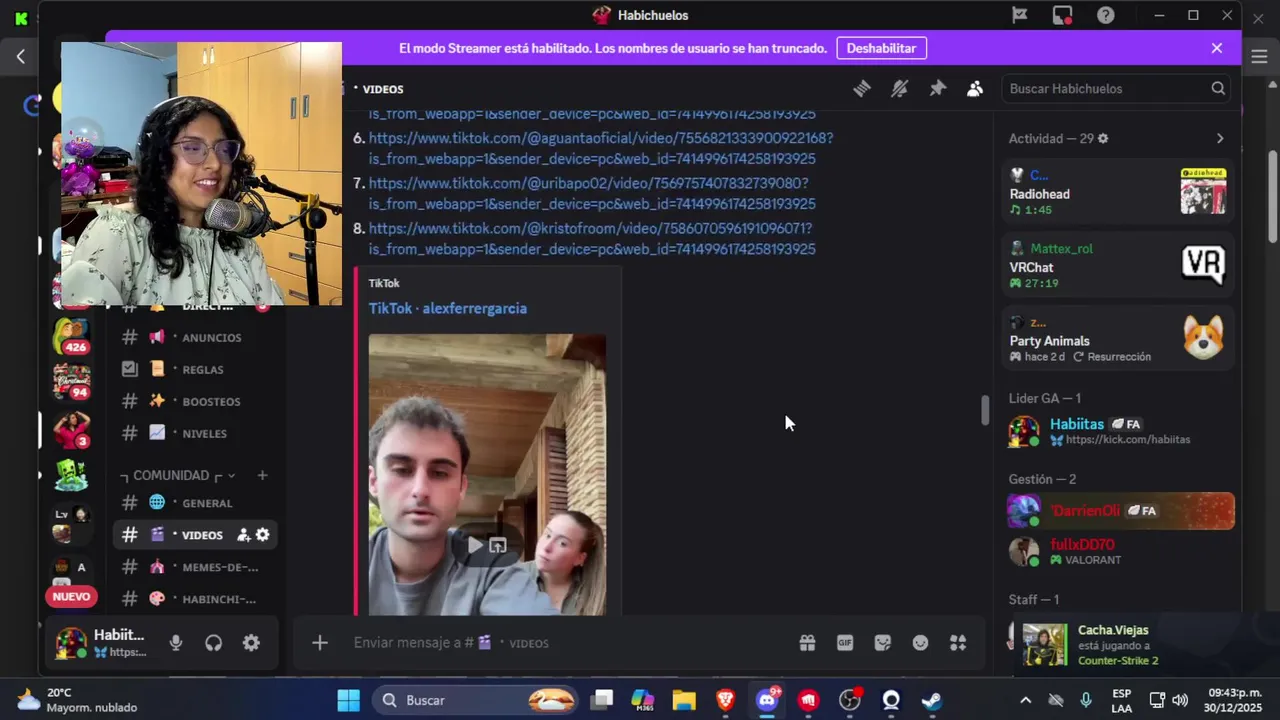The height and width of the screenshot is (720, 1280).
Task: Select the Minecraft creeper server icon
Action: pos(71,474)
